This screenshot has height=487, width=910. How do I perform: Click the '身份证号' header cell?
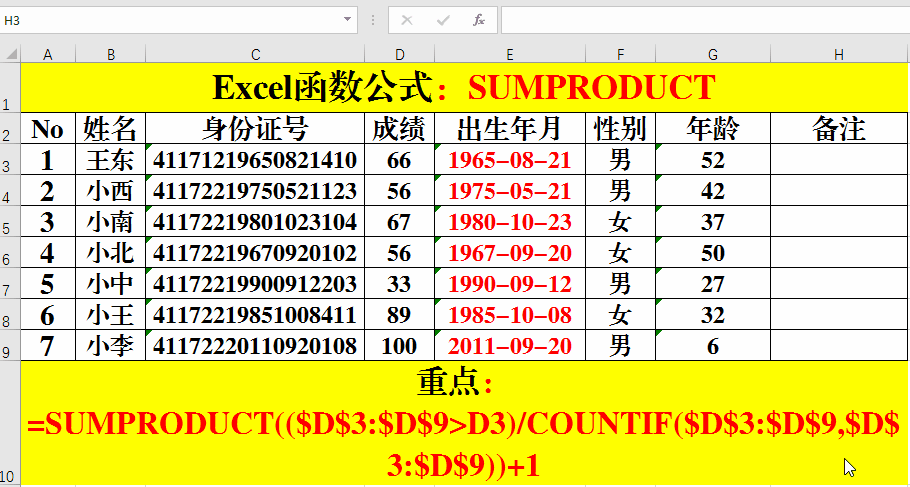point(255,128)
